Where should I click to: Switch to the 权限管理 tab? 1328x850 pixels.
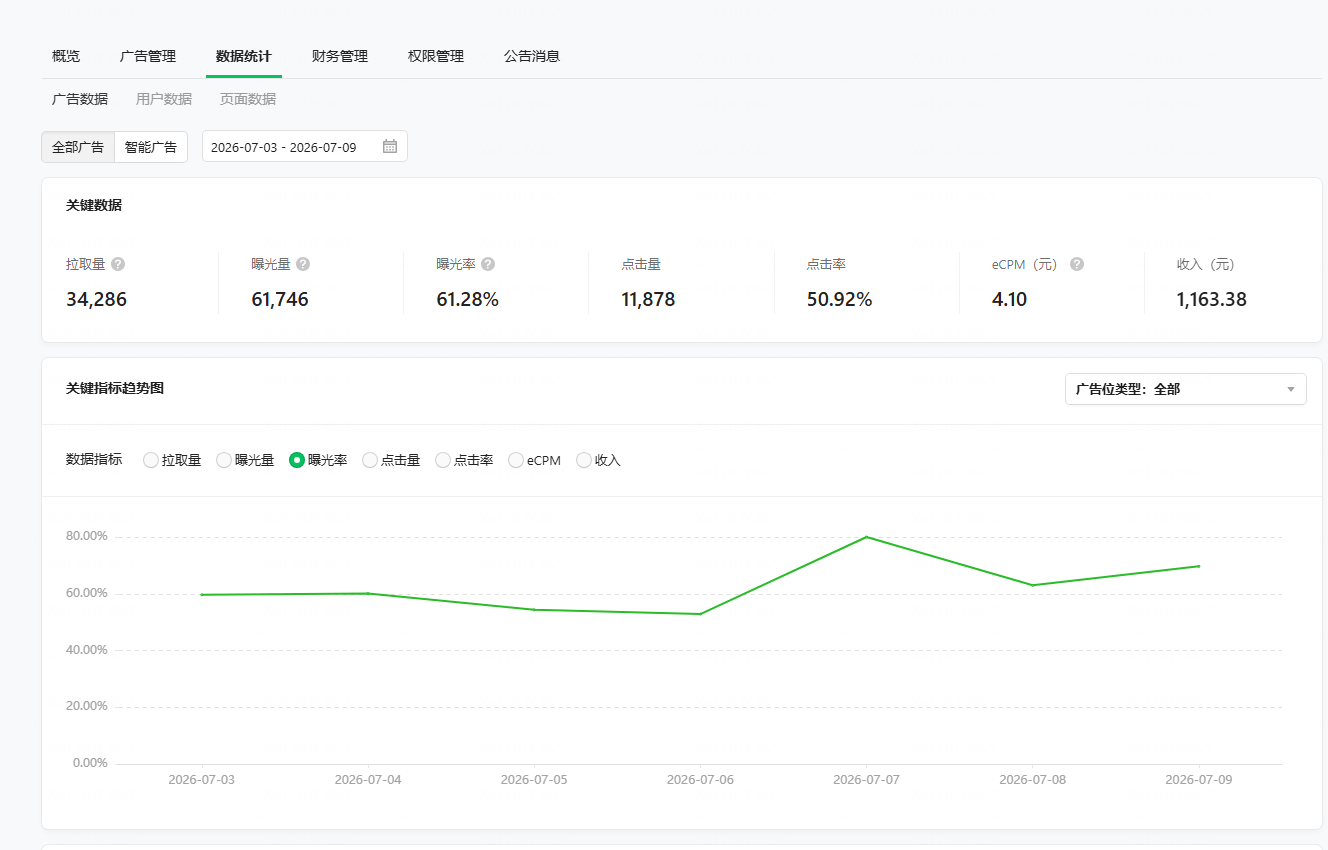coord(436,56)
